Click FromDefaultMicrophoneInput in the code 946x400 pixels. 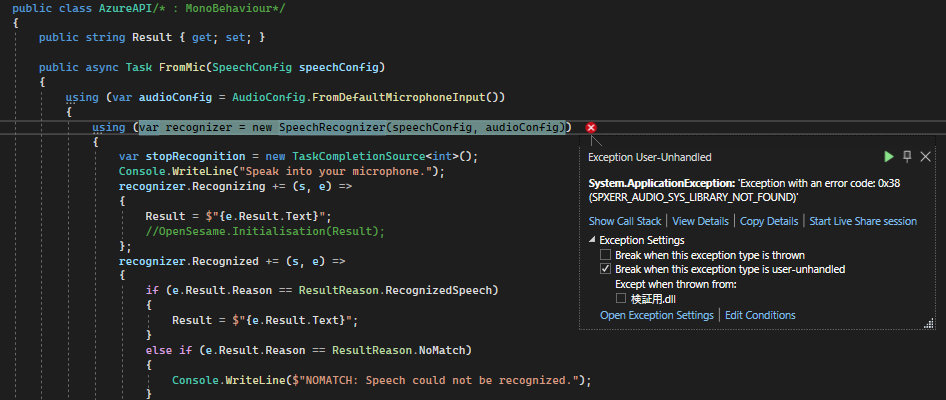point(399,97)
